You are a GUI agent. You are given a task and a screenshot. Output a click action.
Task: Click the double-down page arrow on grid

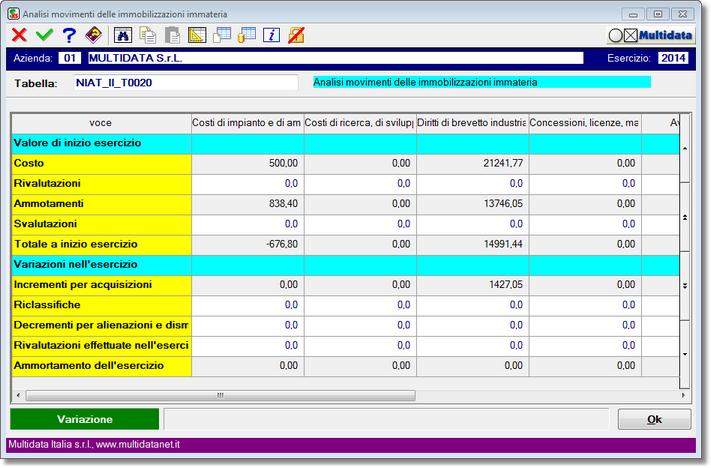685,286
